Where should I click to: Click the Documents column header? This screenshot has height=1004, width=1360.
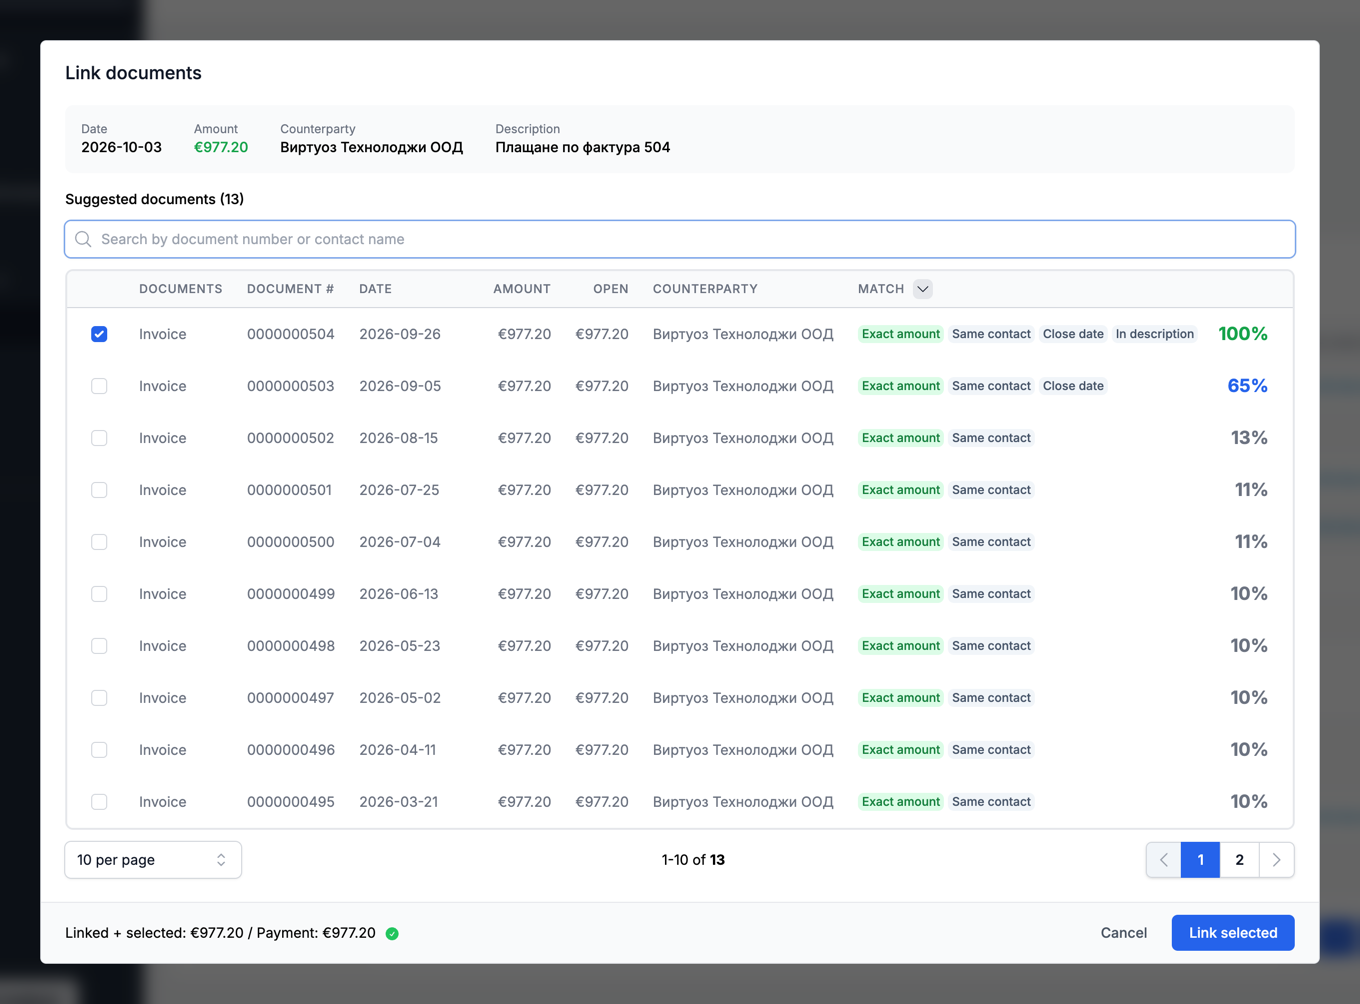180,289
